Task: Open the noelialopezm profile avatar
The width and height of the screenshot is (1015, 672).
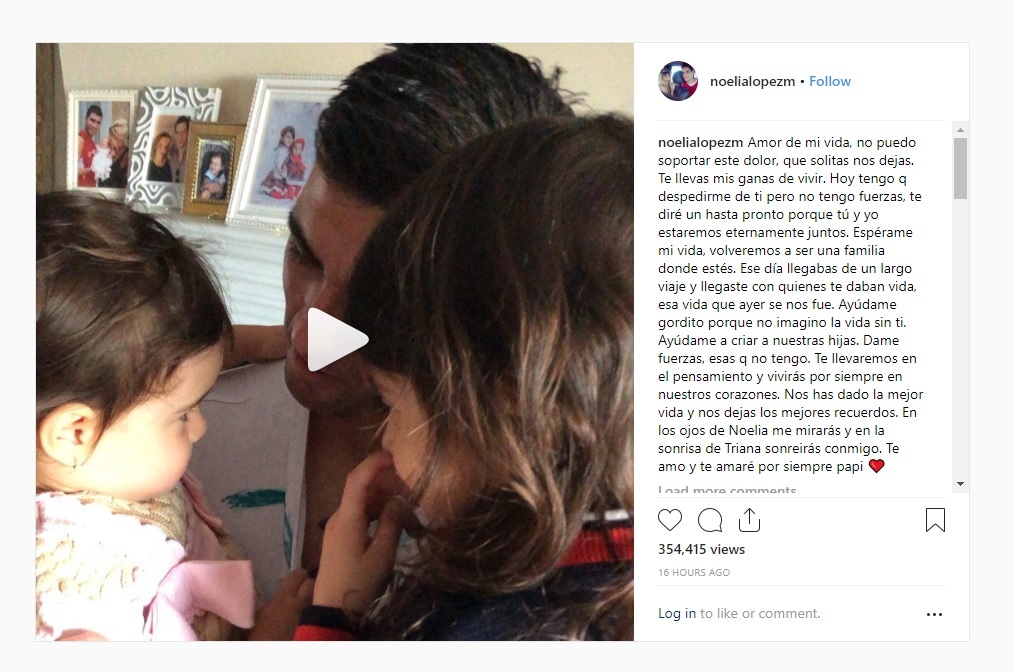Action: tap(678, 81)
